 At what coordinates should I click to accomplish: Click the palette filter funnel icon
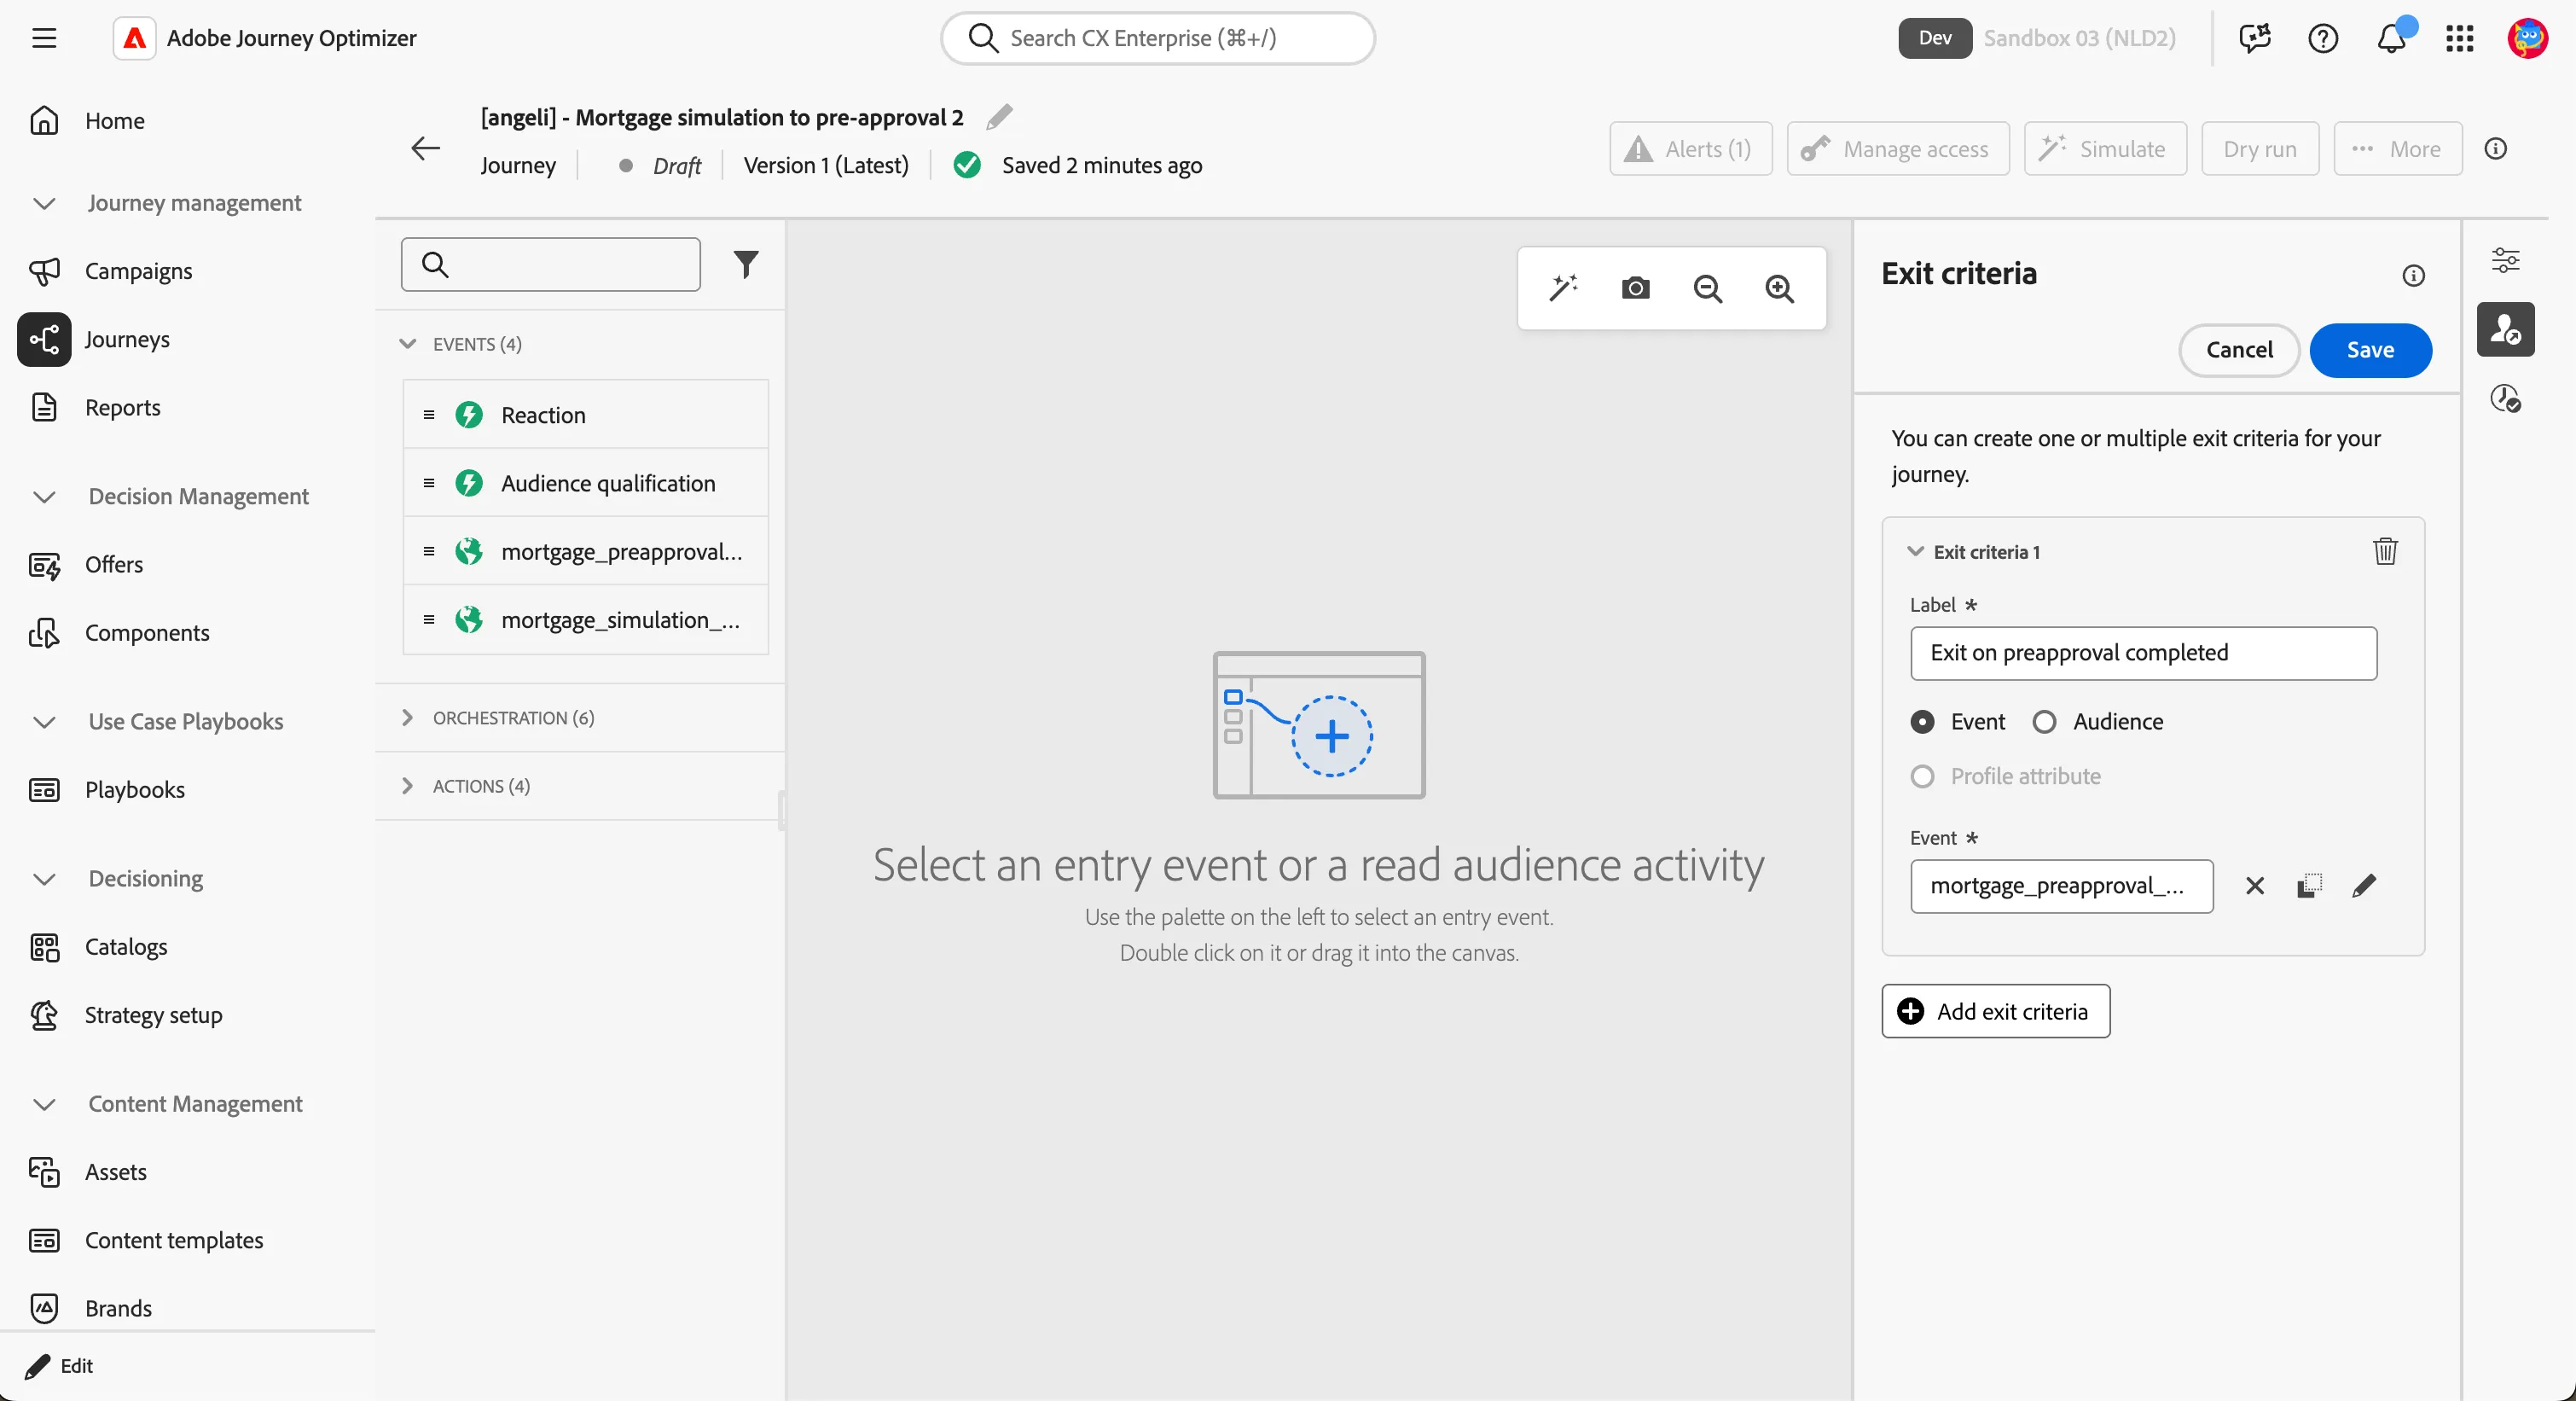[x=746, y=264]
